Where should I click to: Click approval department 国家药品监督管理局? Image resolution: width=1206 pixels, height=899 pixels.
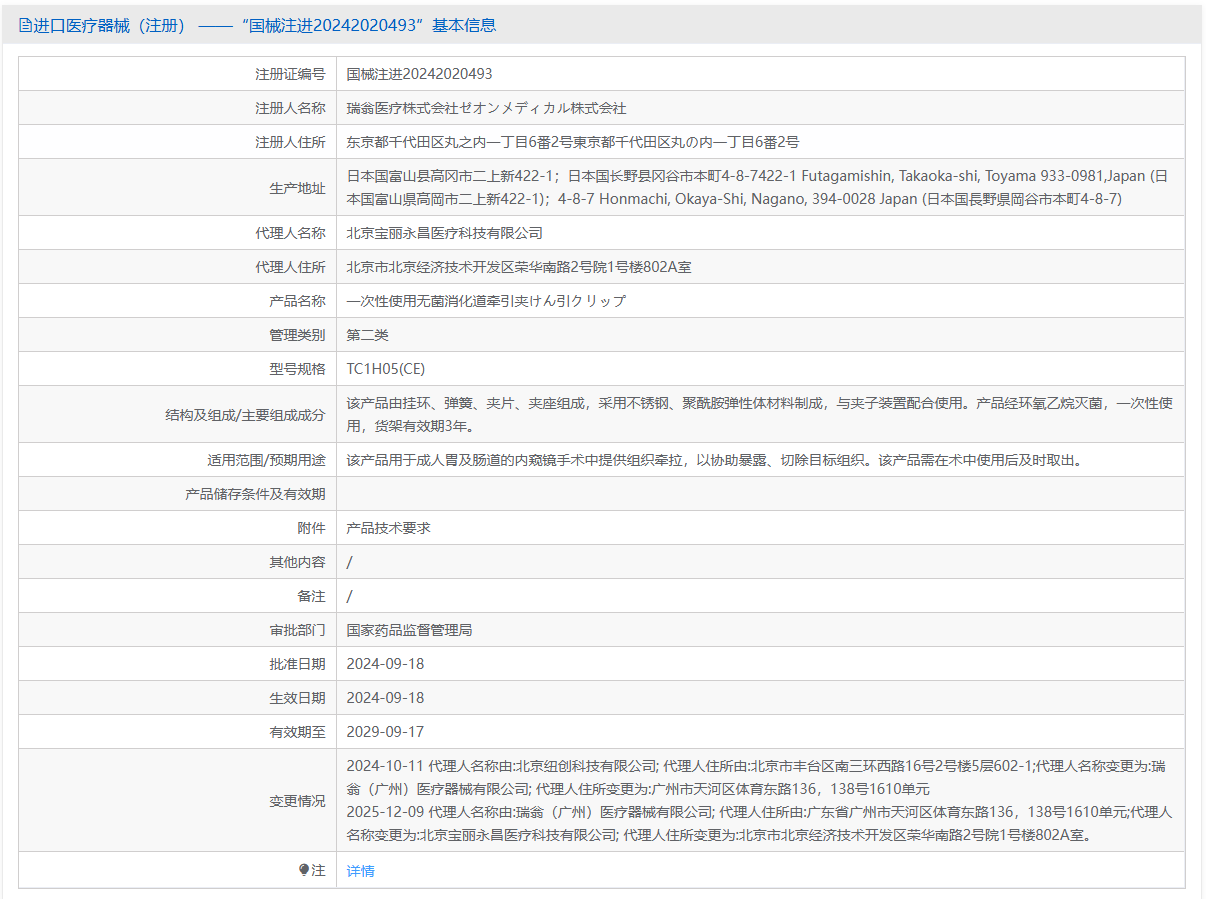click(409, 630)
